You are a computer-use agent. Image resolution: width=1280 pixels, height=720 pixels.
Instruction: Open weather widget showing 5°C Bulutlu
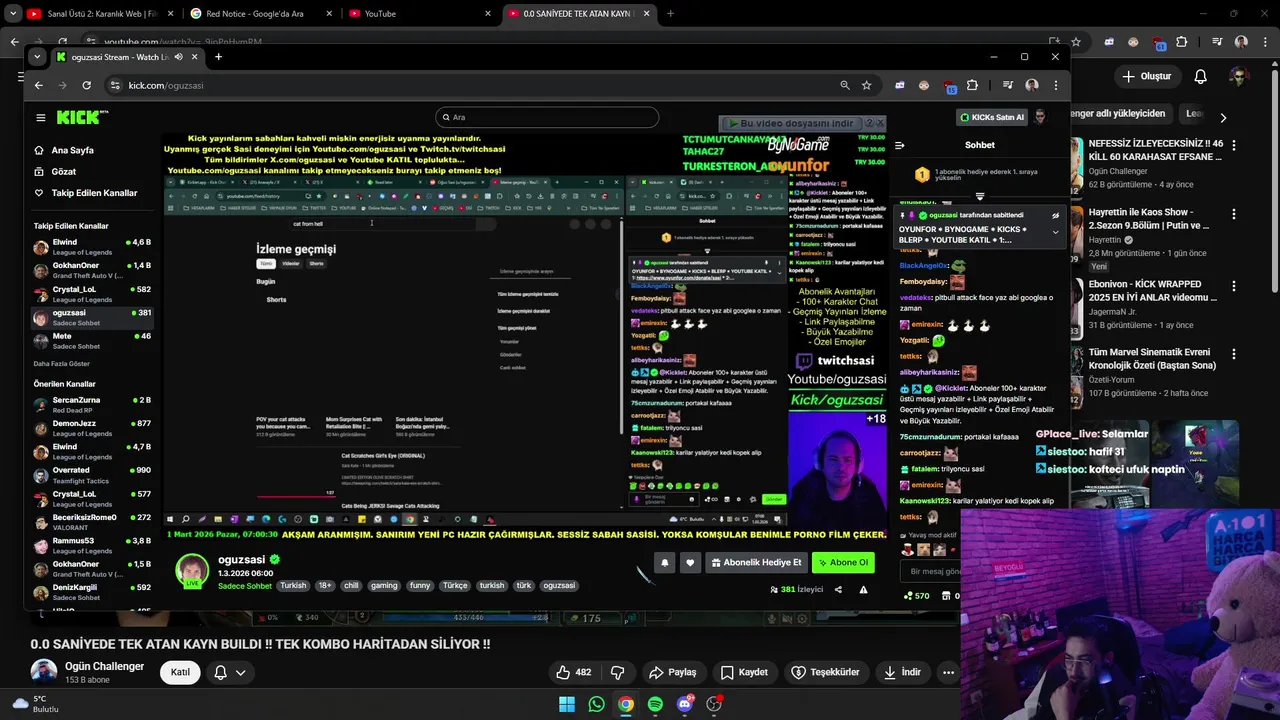point(36,704)
